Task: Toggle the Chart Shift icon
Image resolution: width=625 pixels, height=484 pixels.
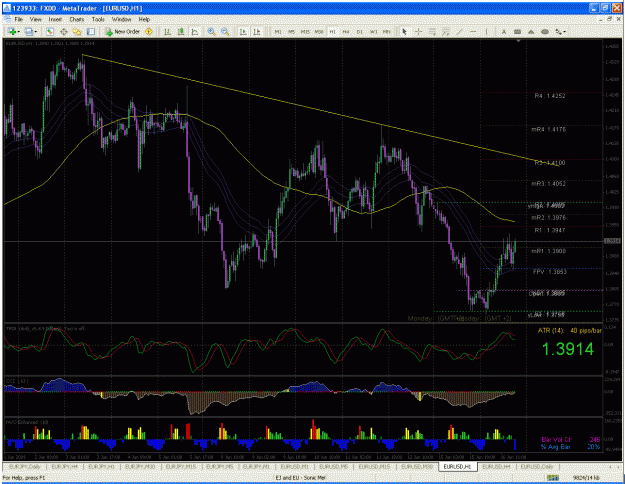Action: coord(257,31)
